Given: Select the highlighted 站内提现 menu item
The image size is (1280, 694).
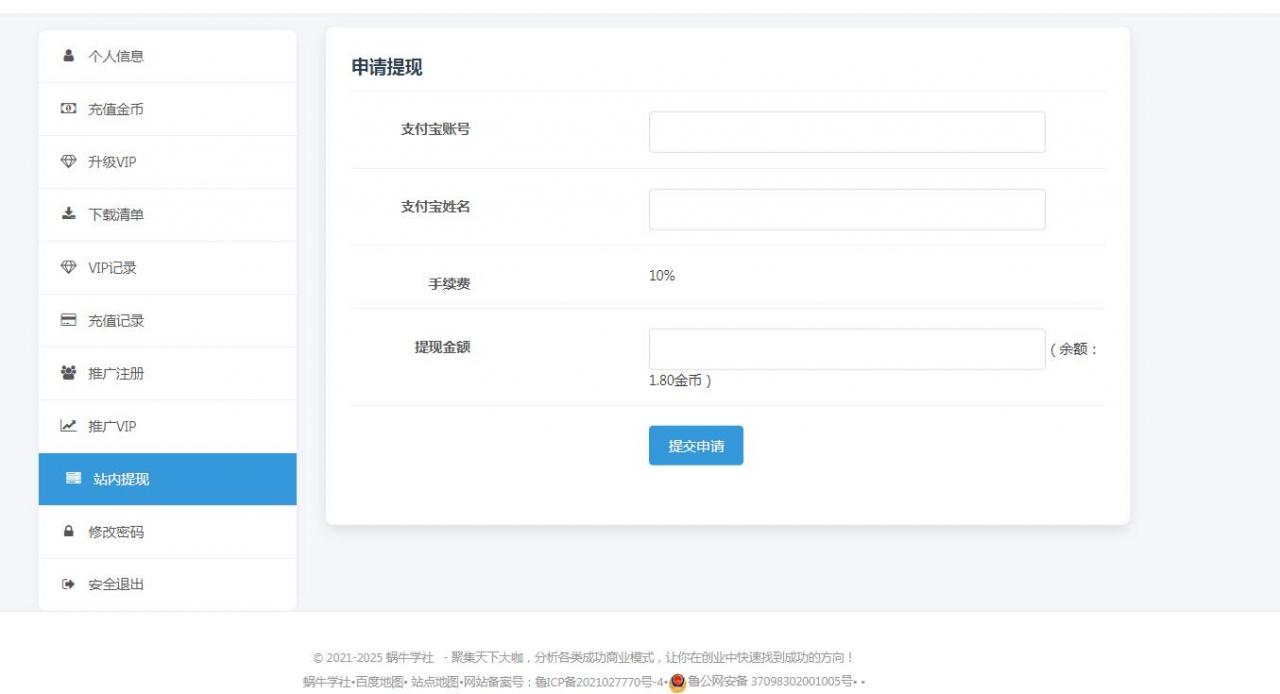Looking at the screenshot, I should 167,479.
